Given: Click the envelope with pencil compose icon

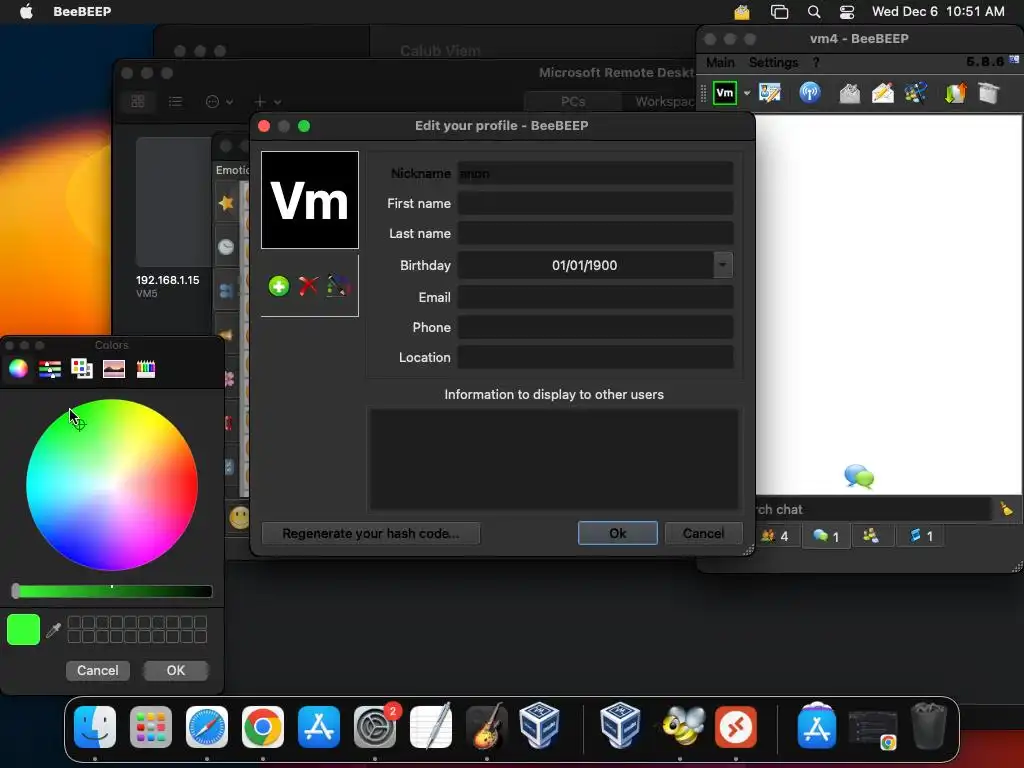Looking at the screenshot, I should (882, 93).
